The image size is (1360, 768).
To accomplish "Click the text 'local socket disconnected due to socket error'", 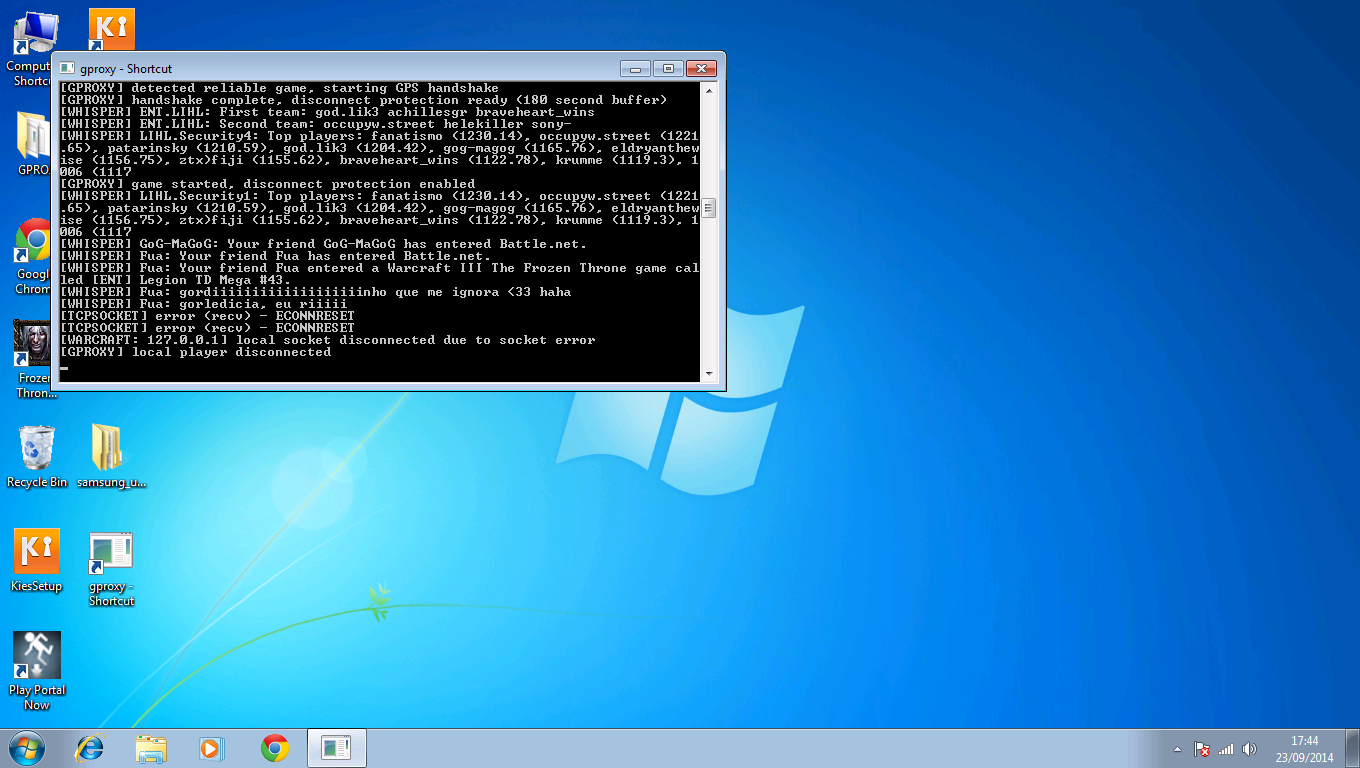I will point(416,340).
